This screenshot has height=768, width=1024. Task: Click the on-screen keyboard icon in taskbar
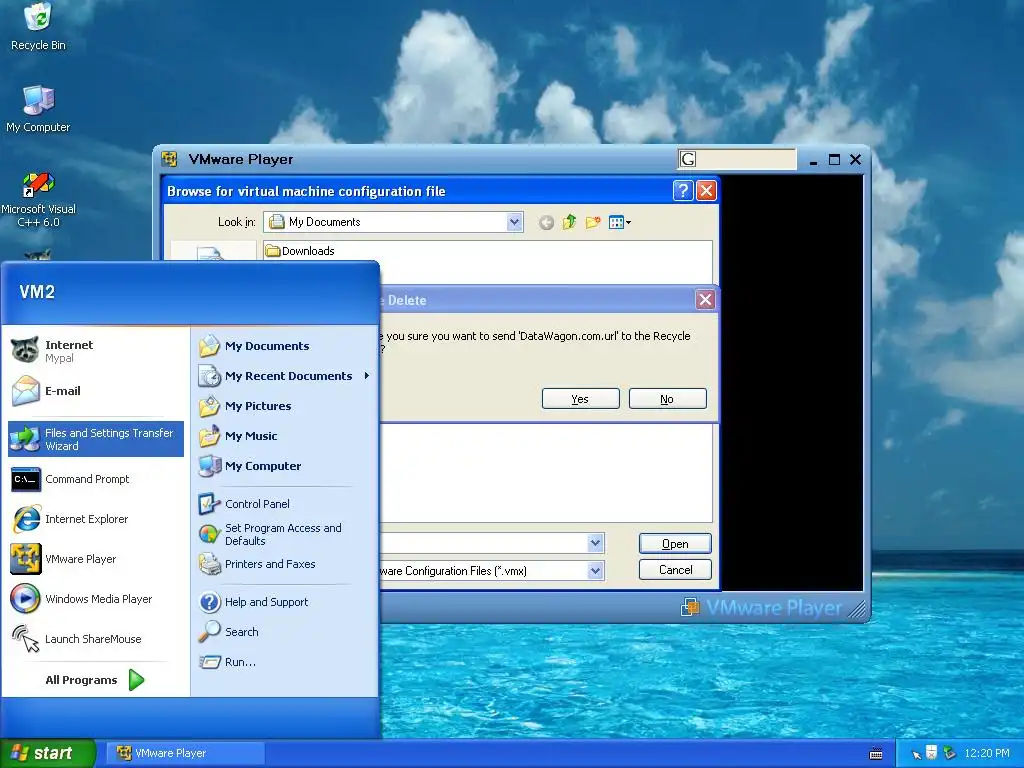tap(876, 754)
